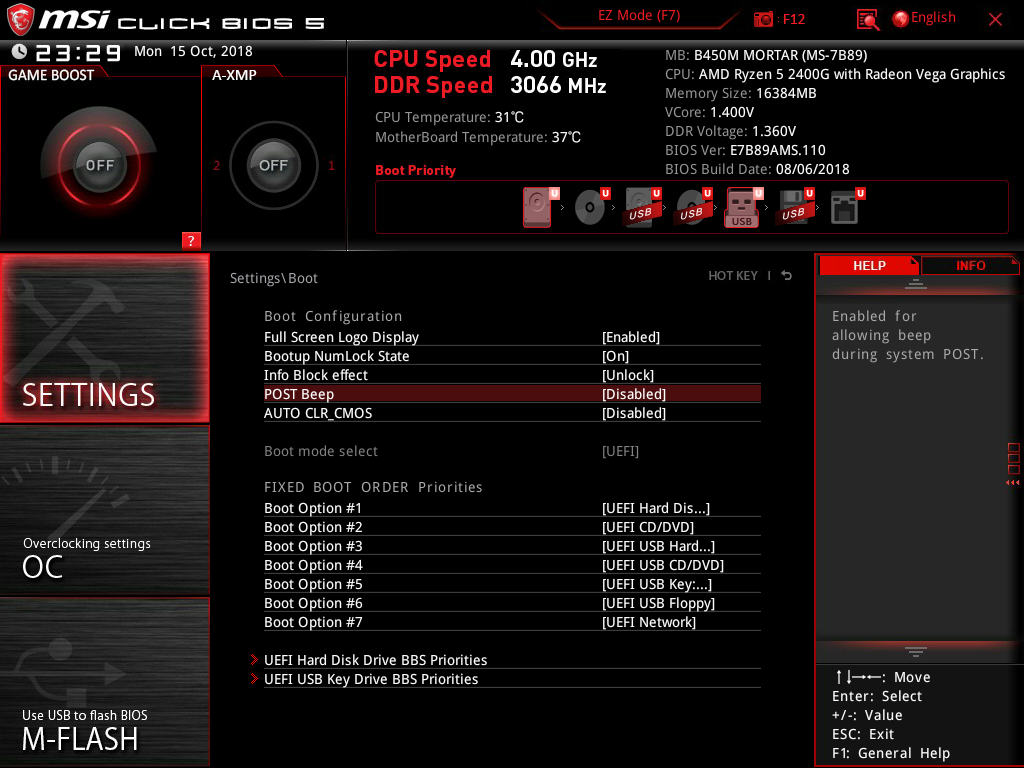The width and height of the screenshot is (1024, 768).
Task: Select the network boot icon in Boot Priority
Action: [x=845, y=207]
